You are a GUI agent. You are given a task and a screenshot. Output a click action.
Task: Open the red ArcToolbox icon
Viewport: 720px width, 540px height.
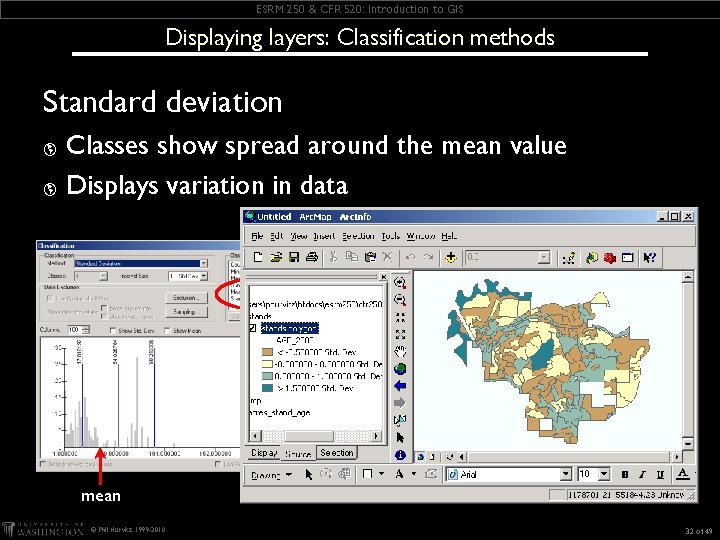point(609,258)
